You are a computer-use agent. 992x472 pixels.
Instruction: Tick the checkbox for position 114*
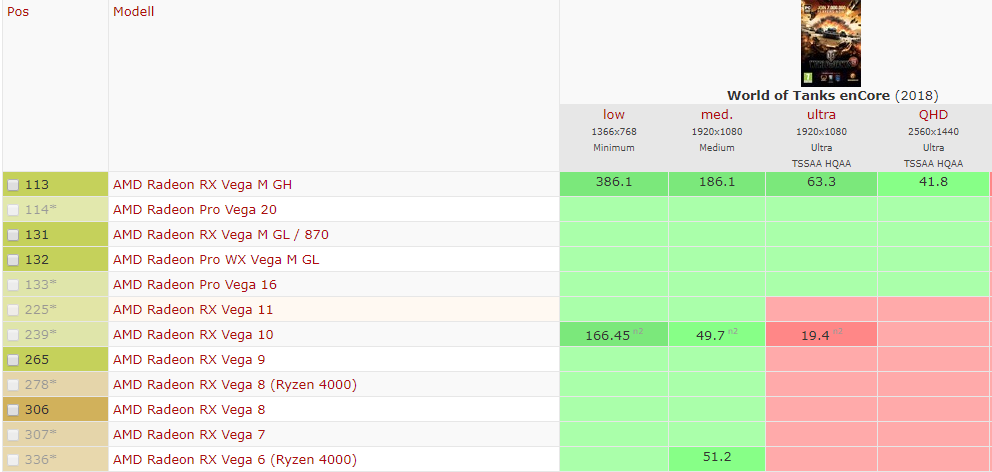pyautogui.click(x=13, y=210)
